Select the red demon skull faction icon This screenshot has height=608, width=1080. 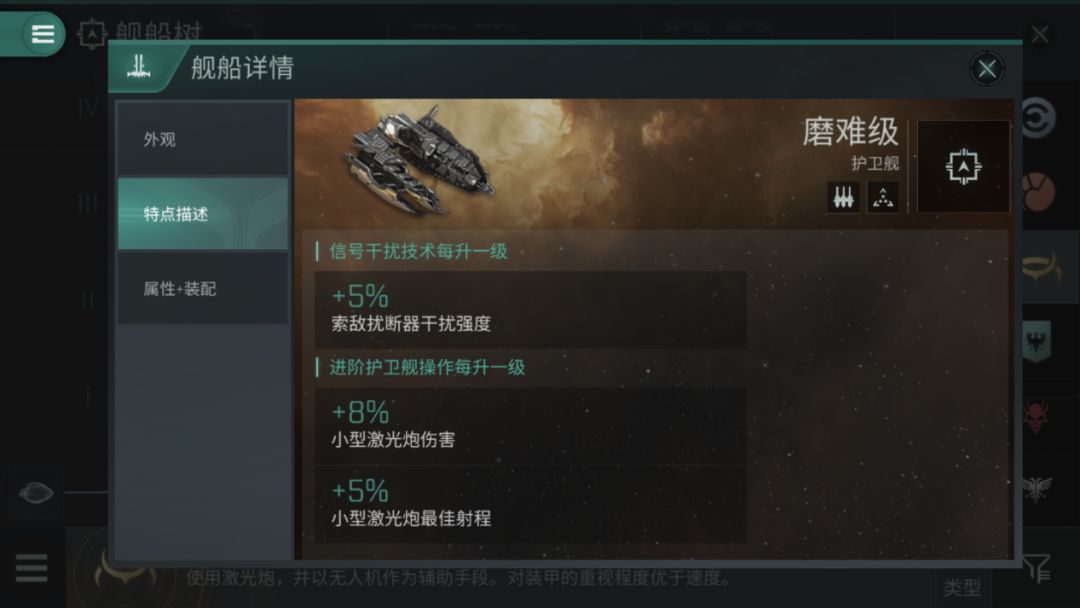(x=1037, y=417)
